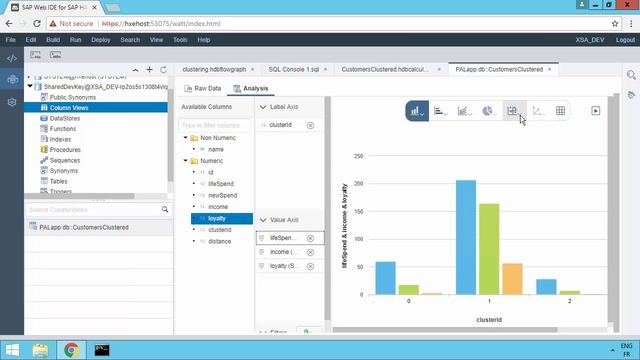Select Sequences in the tree
640x360 pixels.
[64, 160]
